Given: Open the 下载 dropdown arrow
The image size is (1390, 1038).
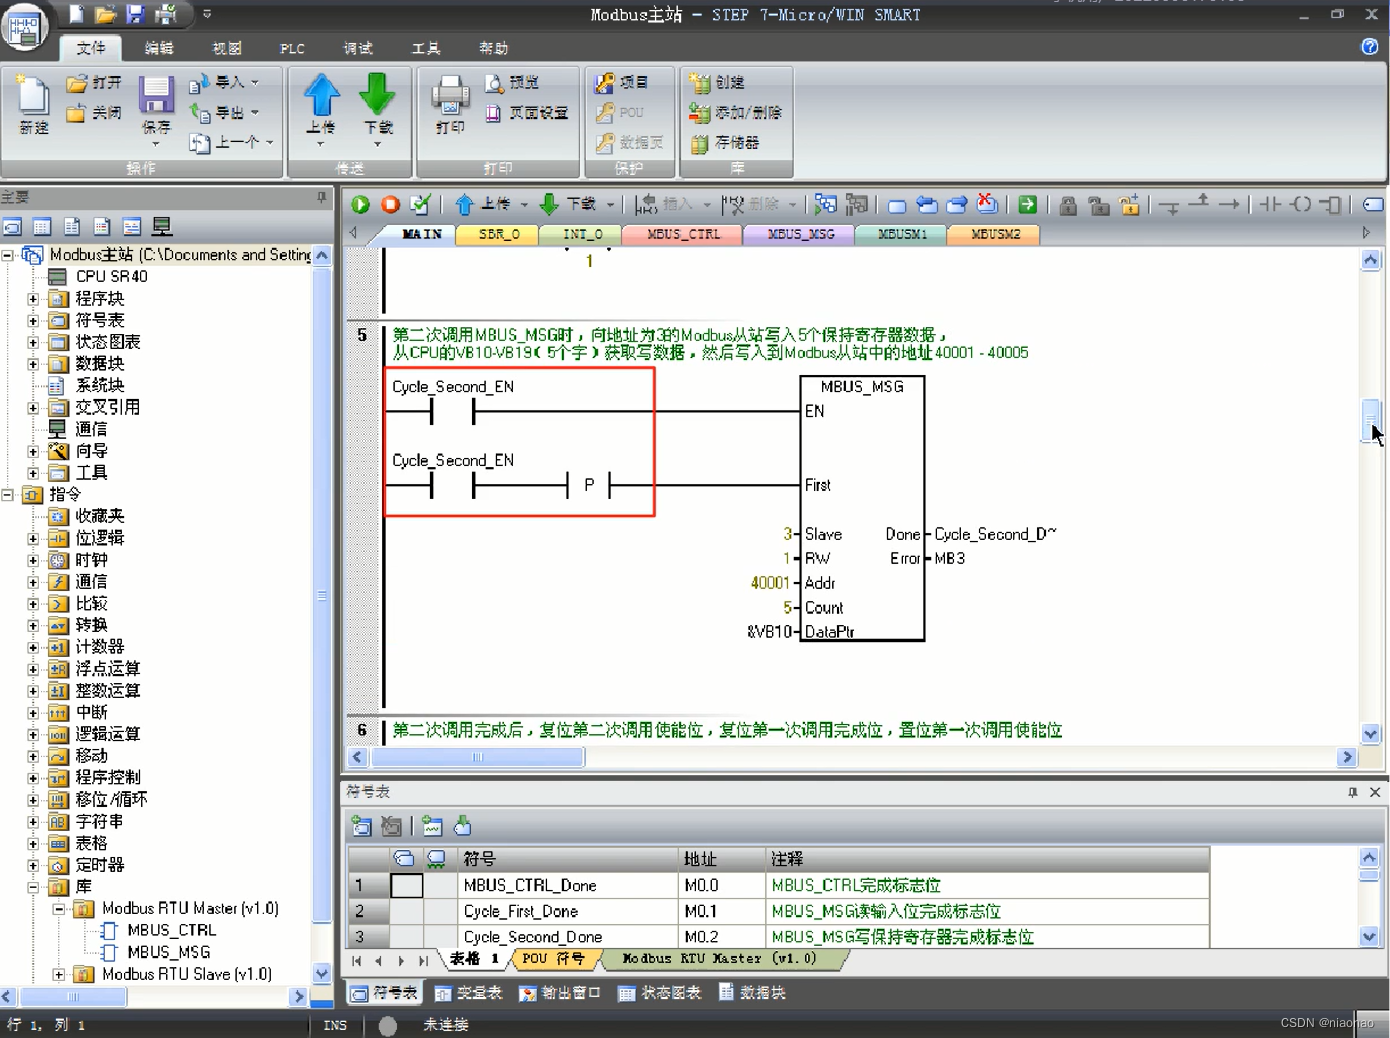Looking at the screenshot, I should (612, 204).
